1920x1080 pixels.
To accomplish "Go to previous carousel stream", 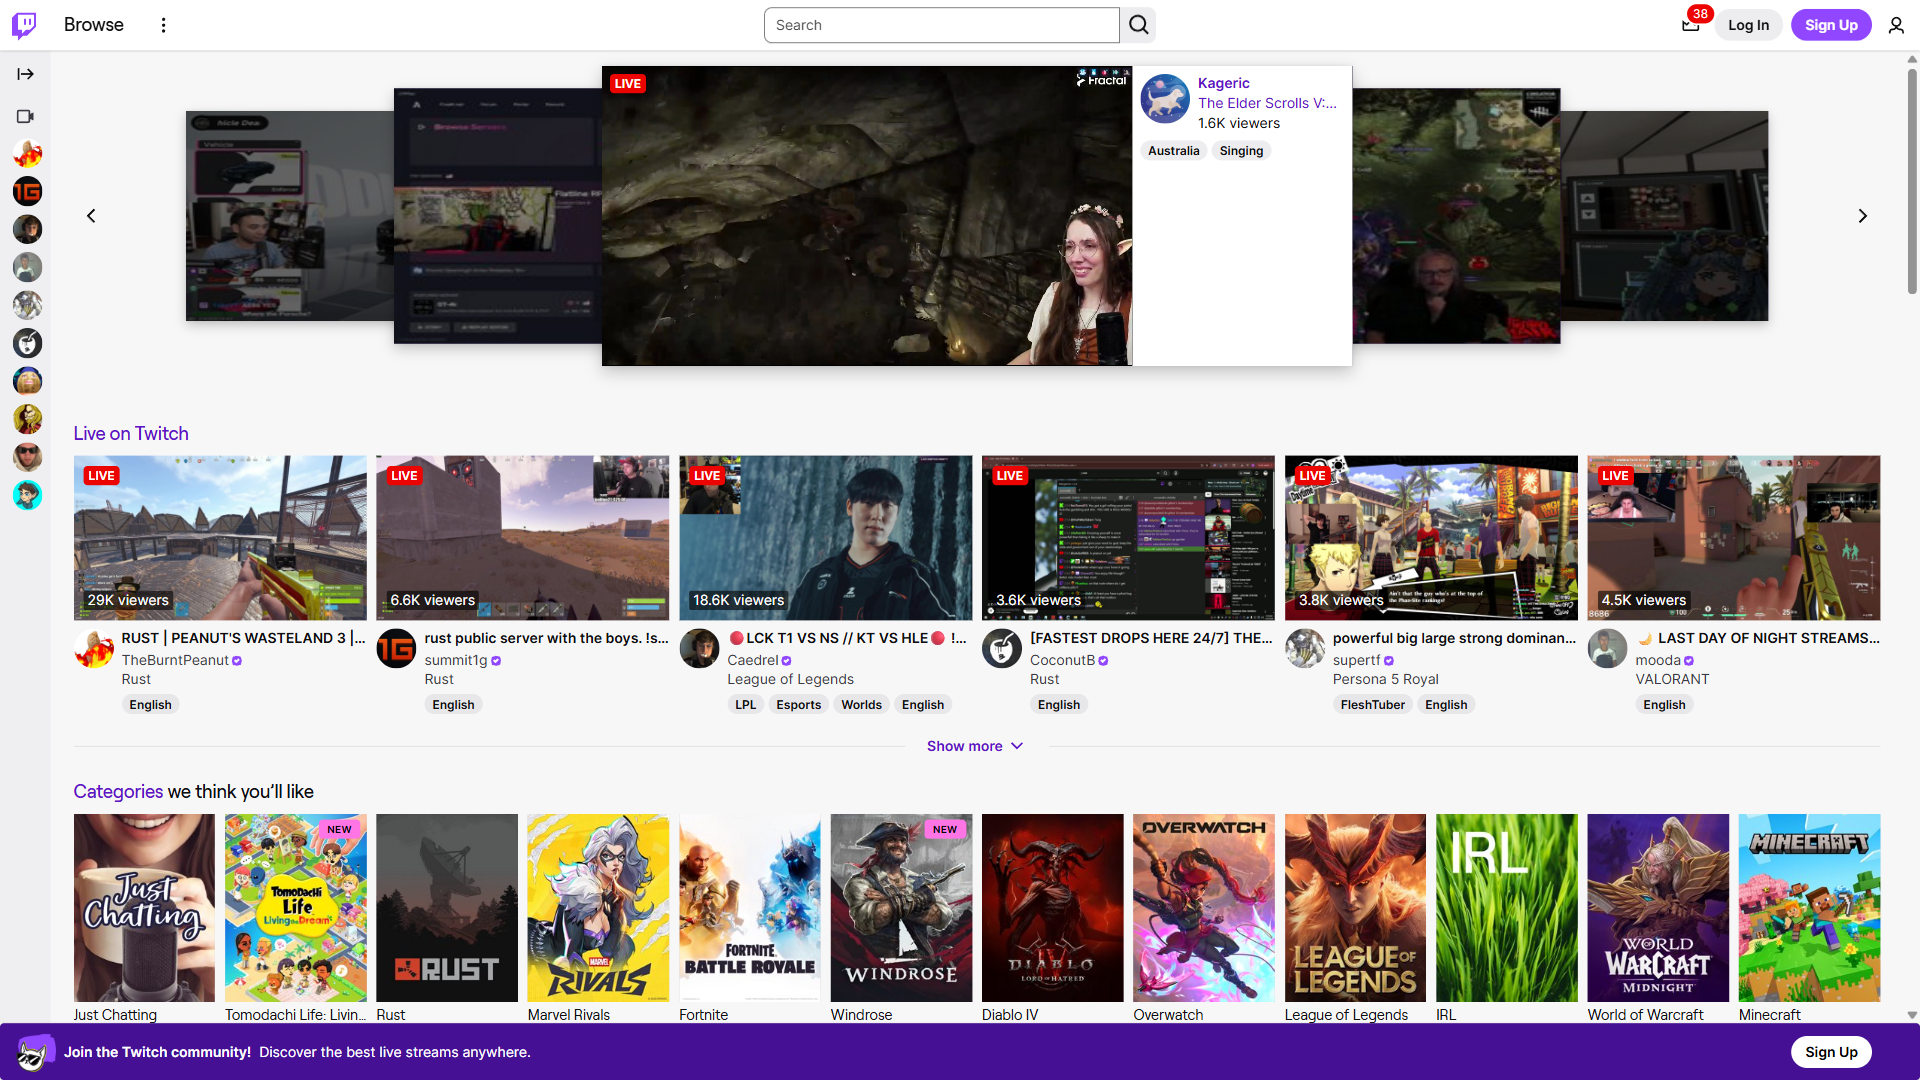I will pos(91,216).
